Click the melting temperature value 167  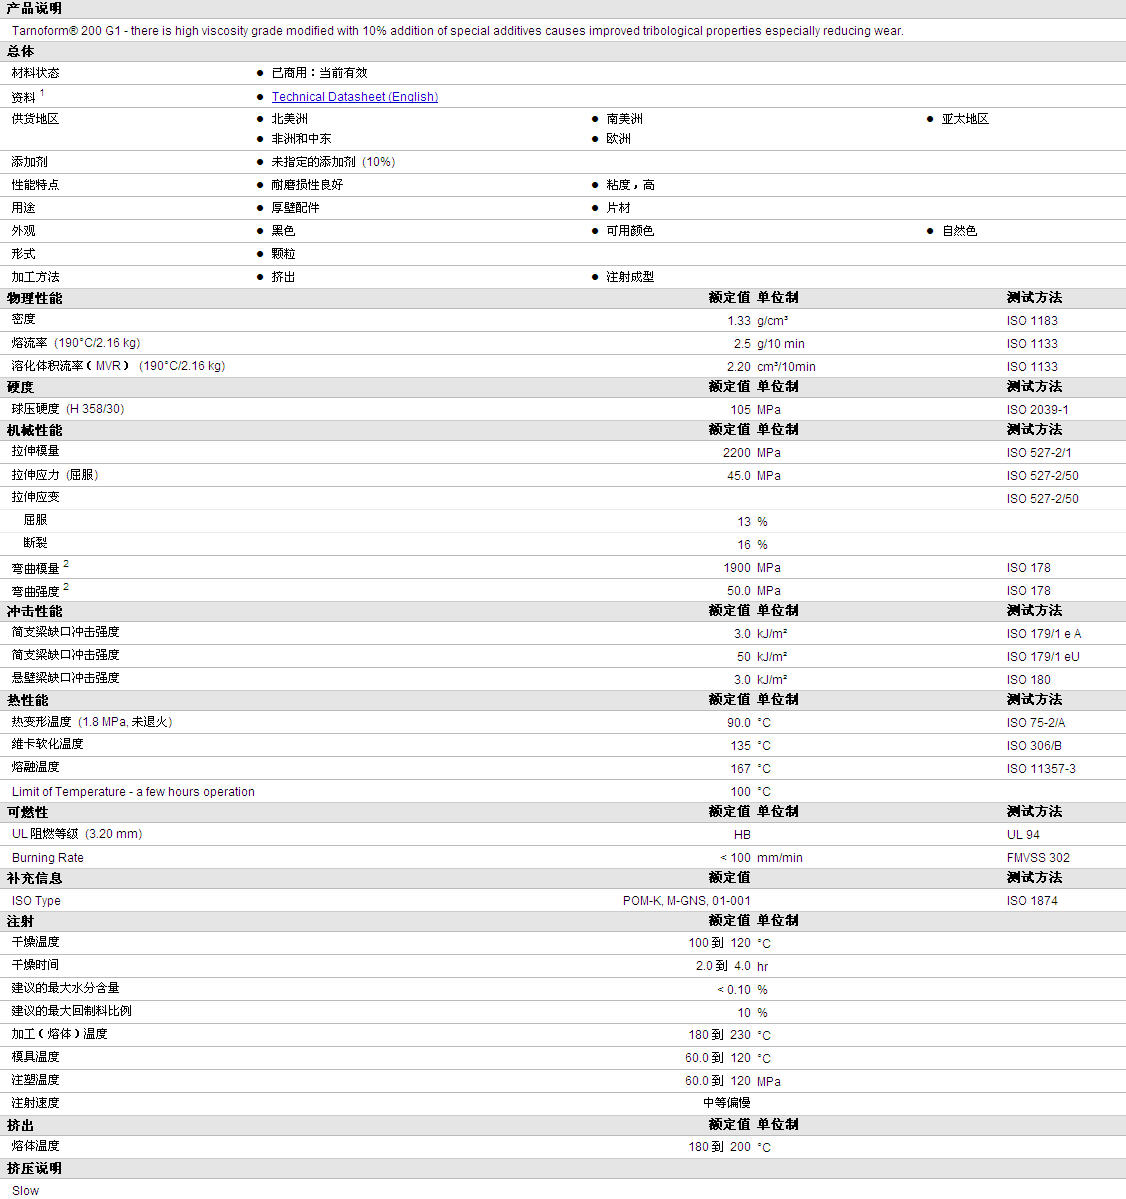(x=740, y=768)
